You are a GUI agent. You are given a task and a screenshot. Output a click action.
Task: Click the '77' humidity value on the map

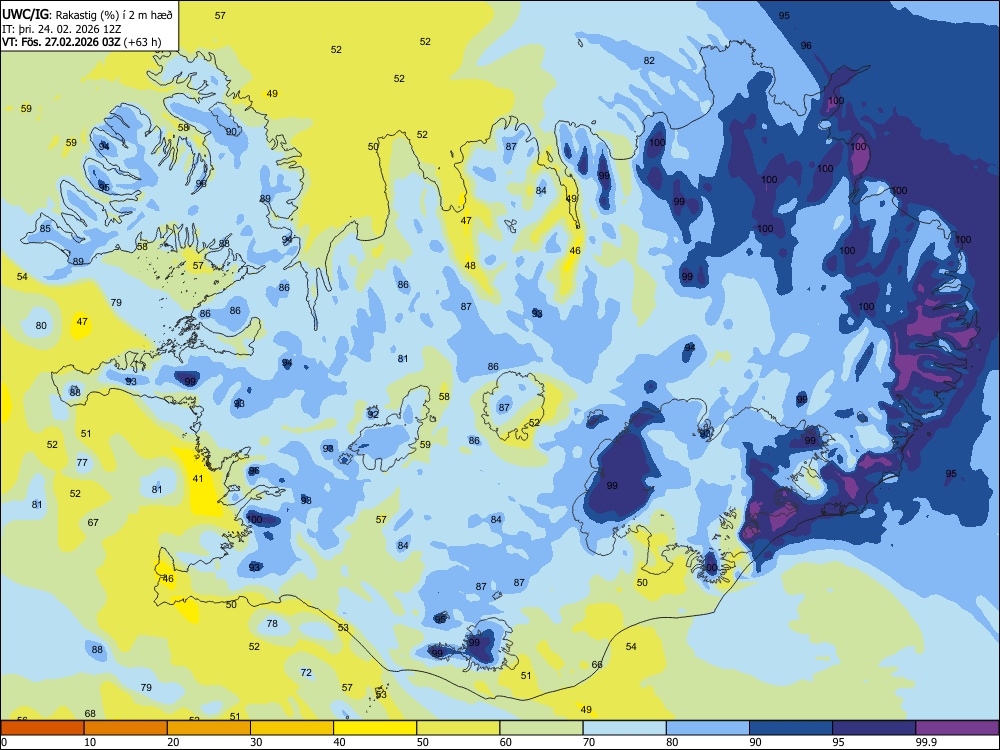(x=82, y=462)
